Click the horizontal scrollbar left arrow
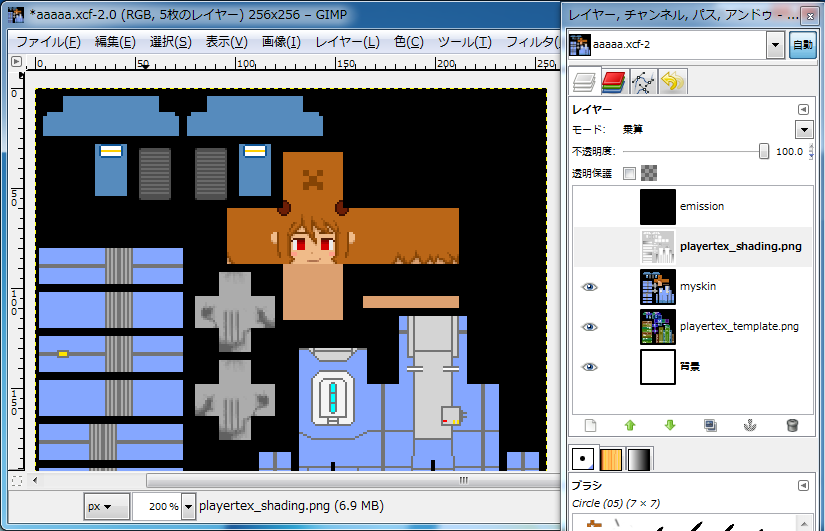The width and height of the screenshot is (825, 531). tap(35, 480)
